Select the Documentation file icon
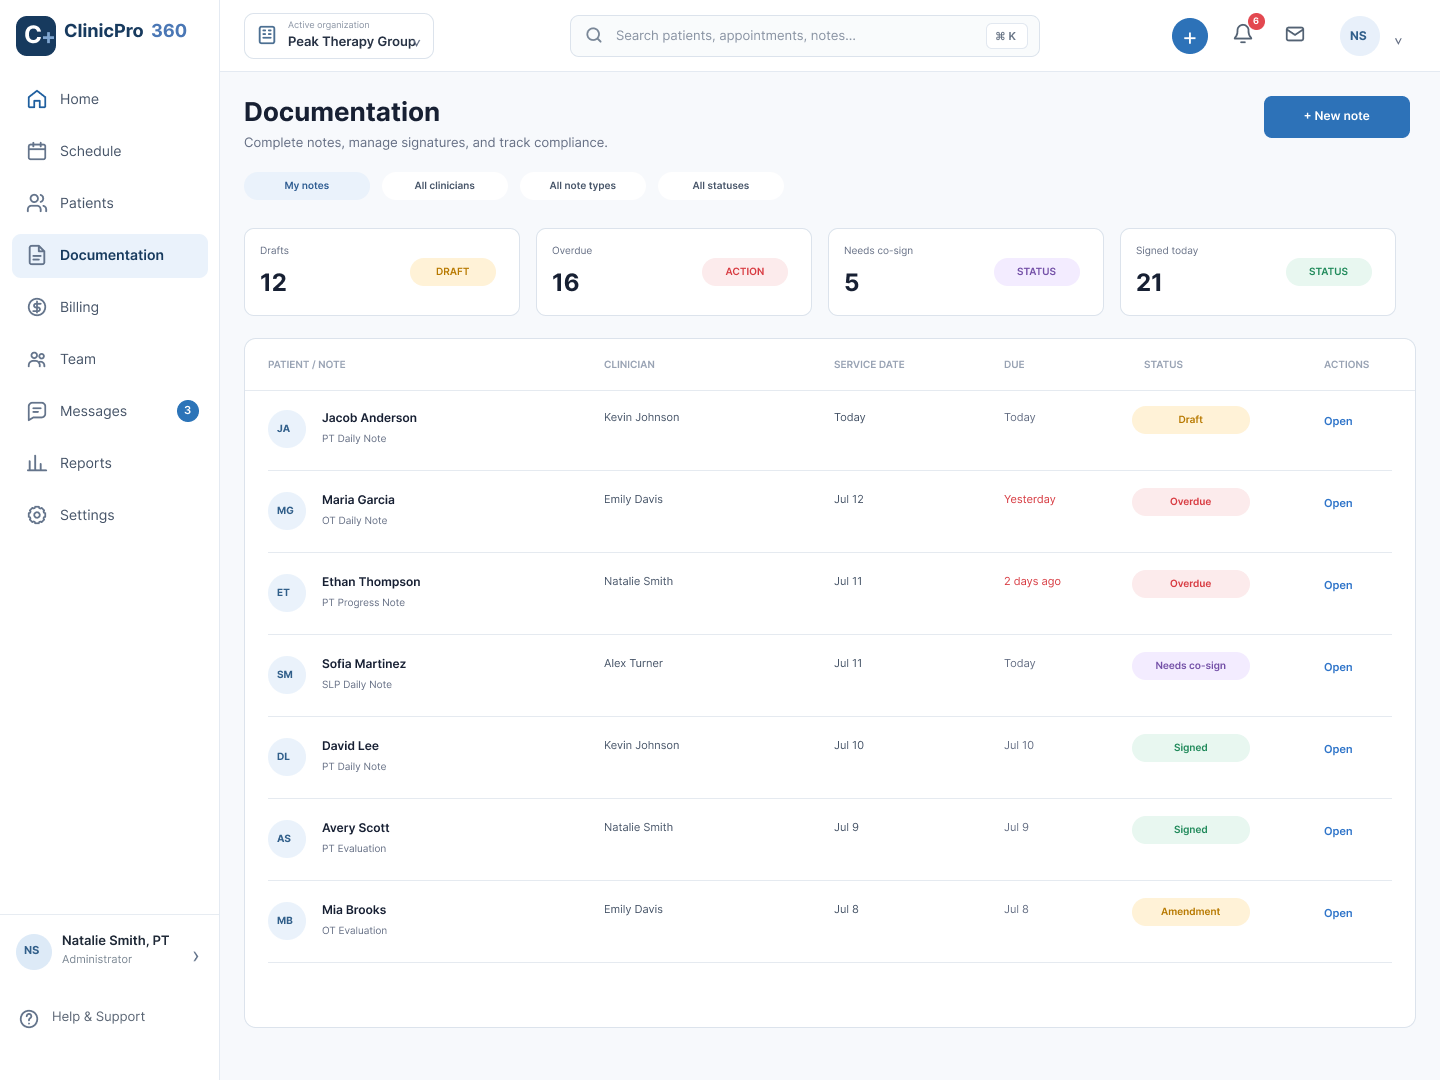Image resolution: width=1440 pixels, height=1080 pixels. (x=37, y=255)
